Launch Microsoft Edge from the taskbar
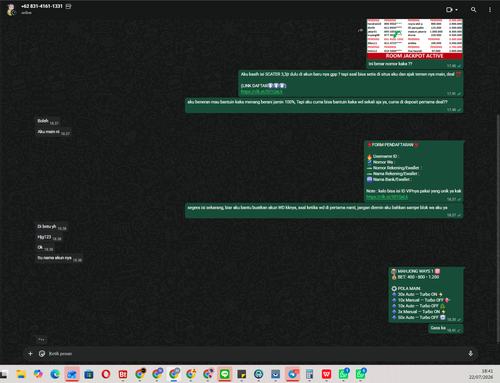 tap(55, 374)
